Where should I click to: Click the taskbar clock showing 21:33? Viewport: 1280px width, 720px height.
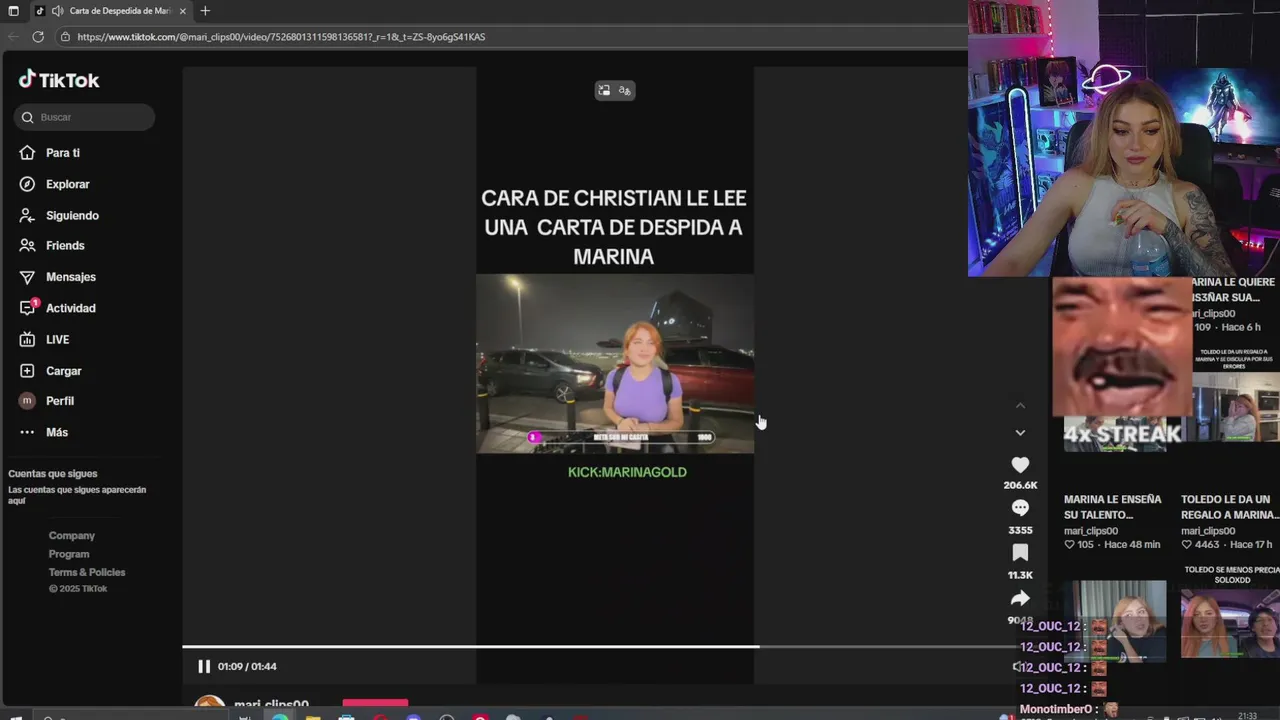[x=1247, y=716]
